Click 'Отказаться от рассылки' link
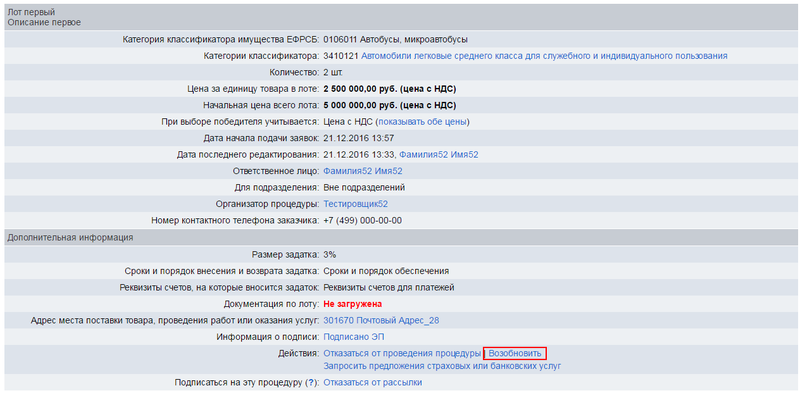The width and height of the screenshot is (800, 393). [x=373, y=382]
